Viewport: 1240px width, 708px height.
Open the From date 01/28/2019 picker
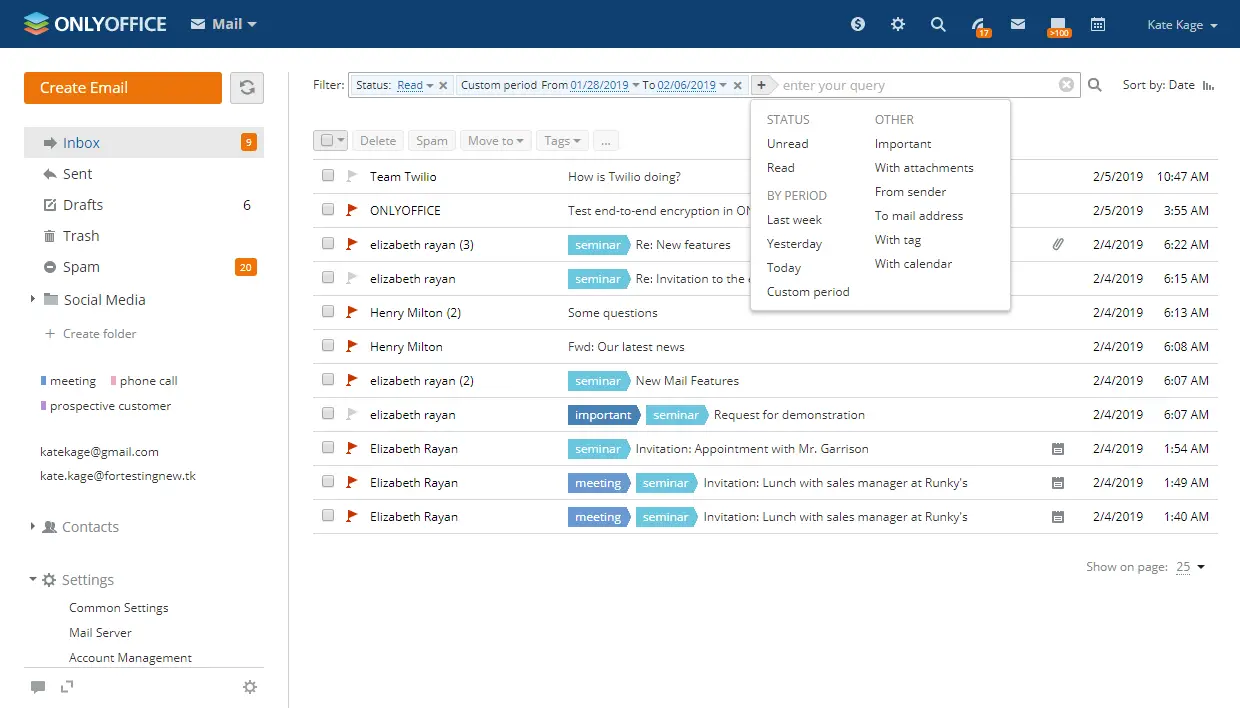tap(605, 85)
